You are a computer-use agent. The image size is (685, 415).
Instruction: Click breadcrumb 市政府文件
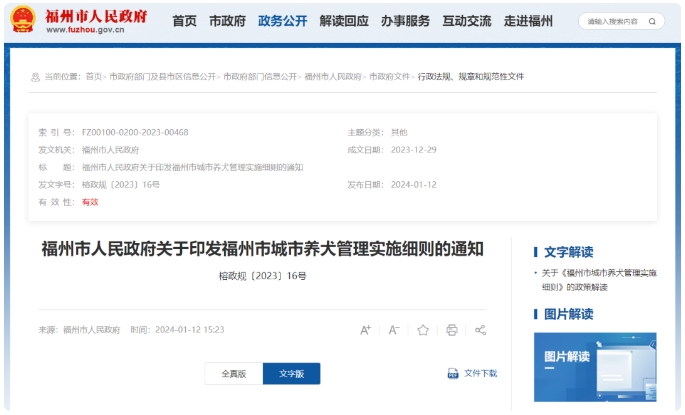[x=390, y=77]
